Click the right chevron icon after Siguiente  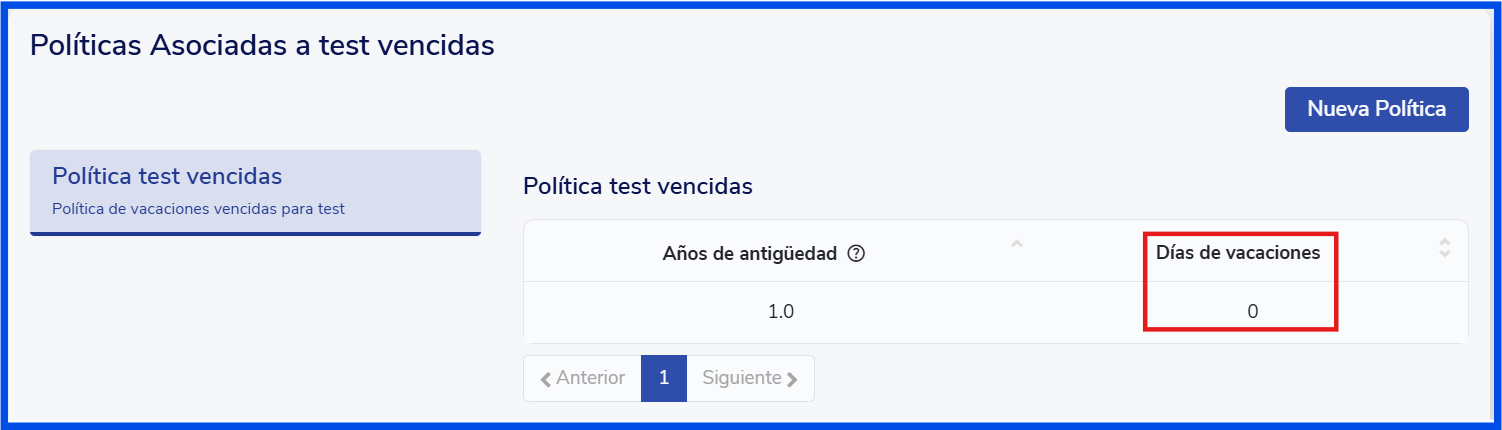[x=792, y=379]
